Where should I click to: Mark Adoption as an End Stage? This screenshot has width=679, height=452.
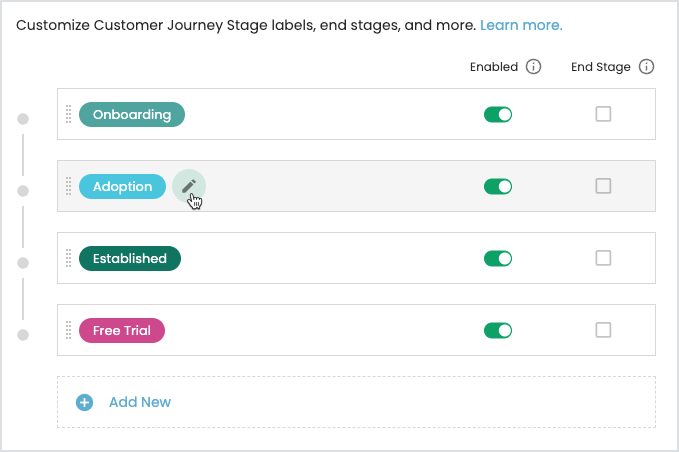coord(603,186)
